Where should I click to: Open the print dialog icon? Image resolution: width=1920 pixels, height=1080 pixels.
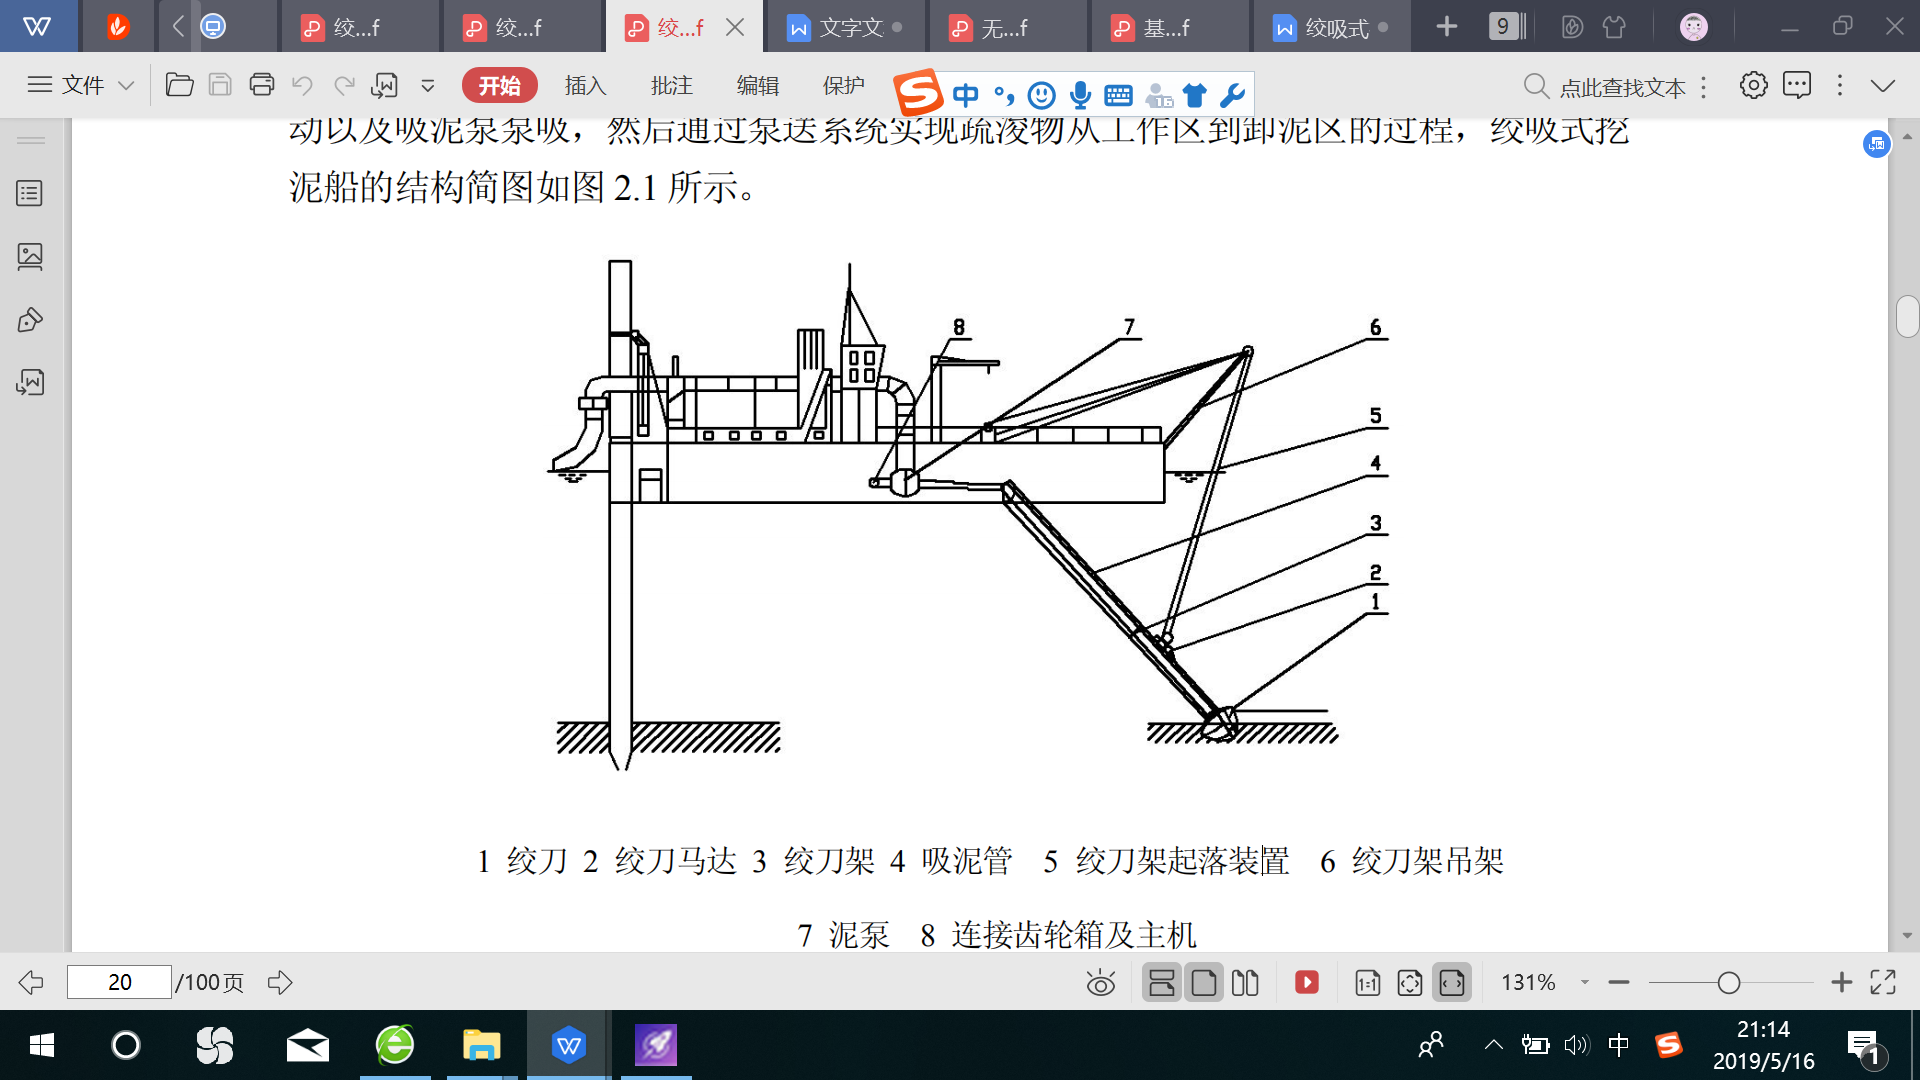click(262, 85)
